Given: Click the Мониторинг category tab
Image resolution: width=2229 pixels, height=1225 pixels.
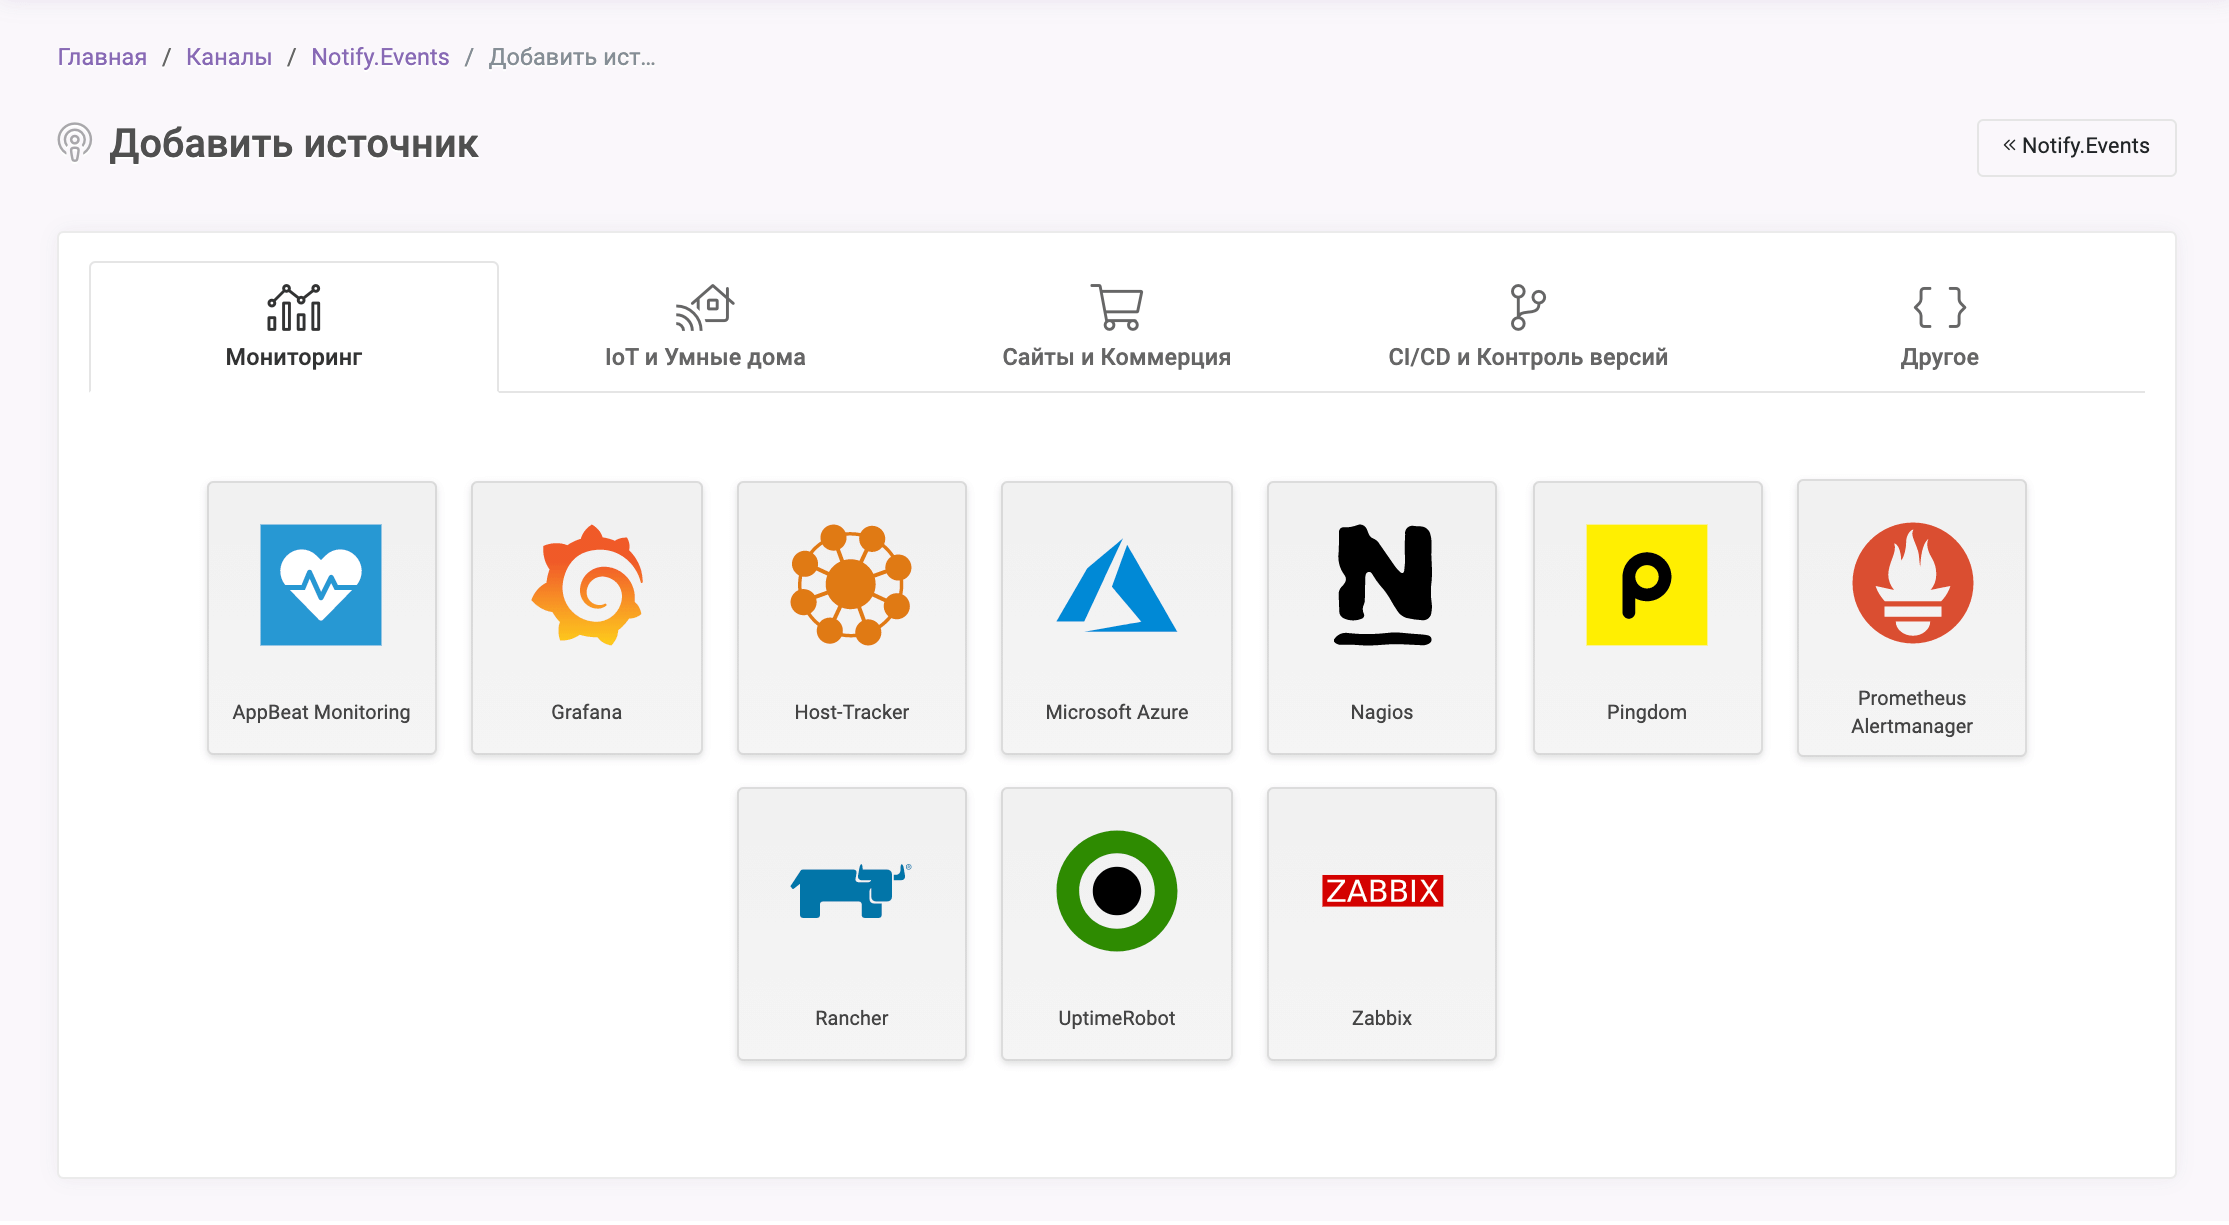Looking at the screenshot, I should tap(294, 326).
